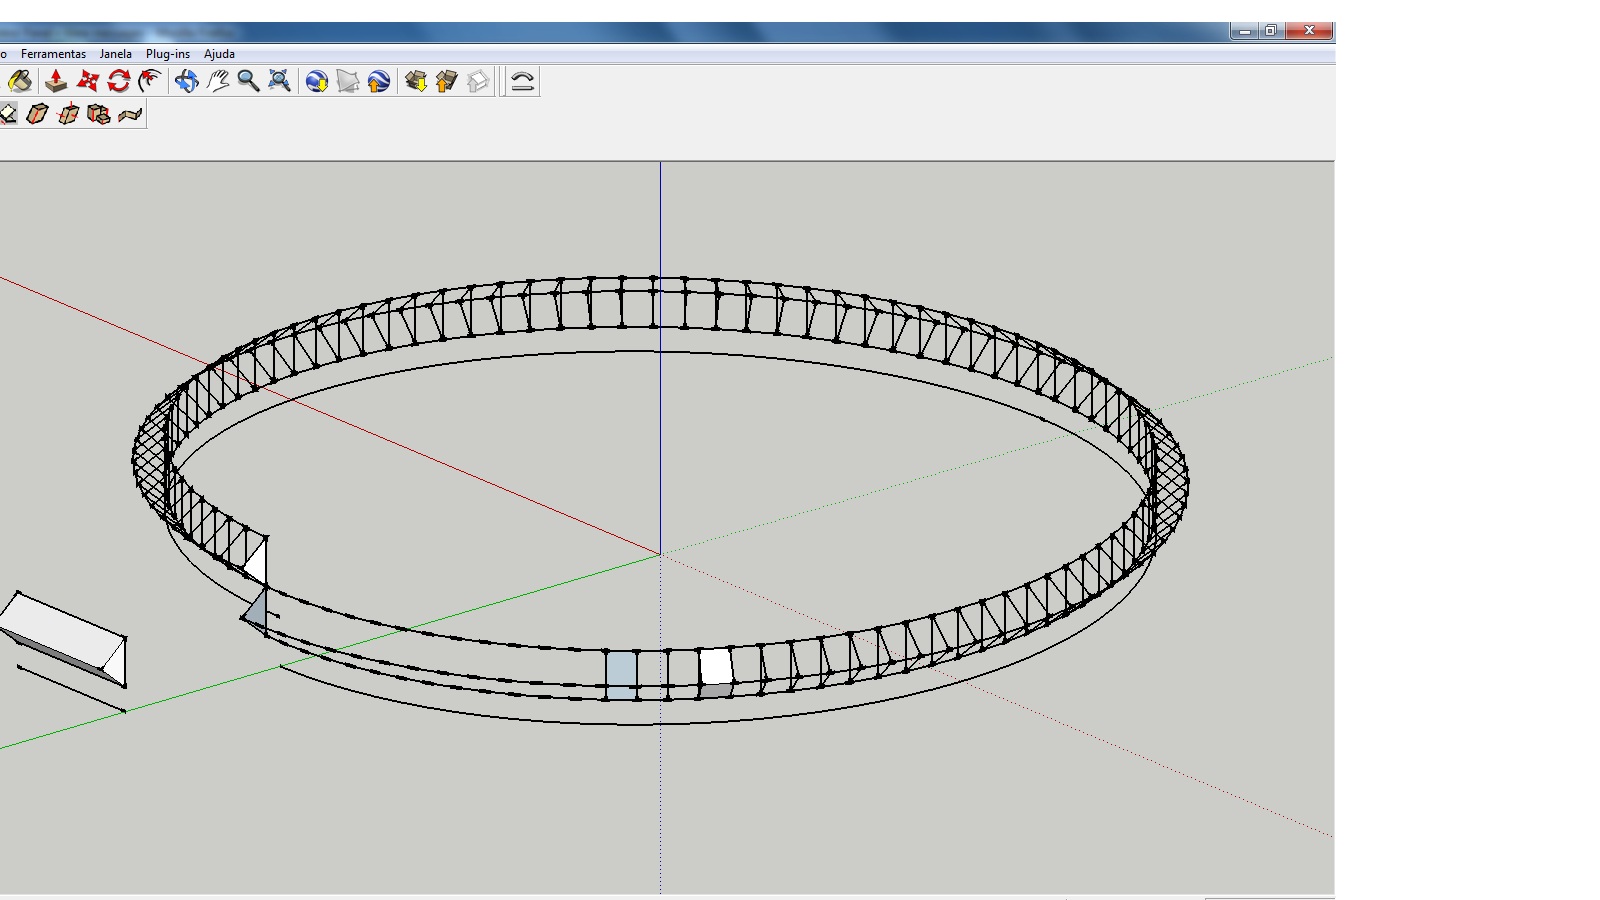
Task: Activate the Pan hand tool
Action: (x=218, y=81)
